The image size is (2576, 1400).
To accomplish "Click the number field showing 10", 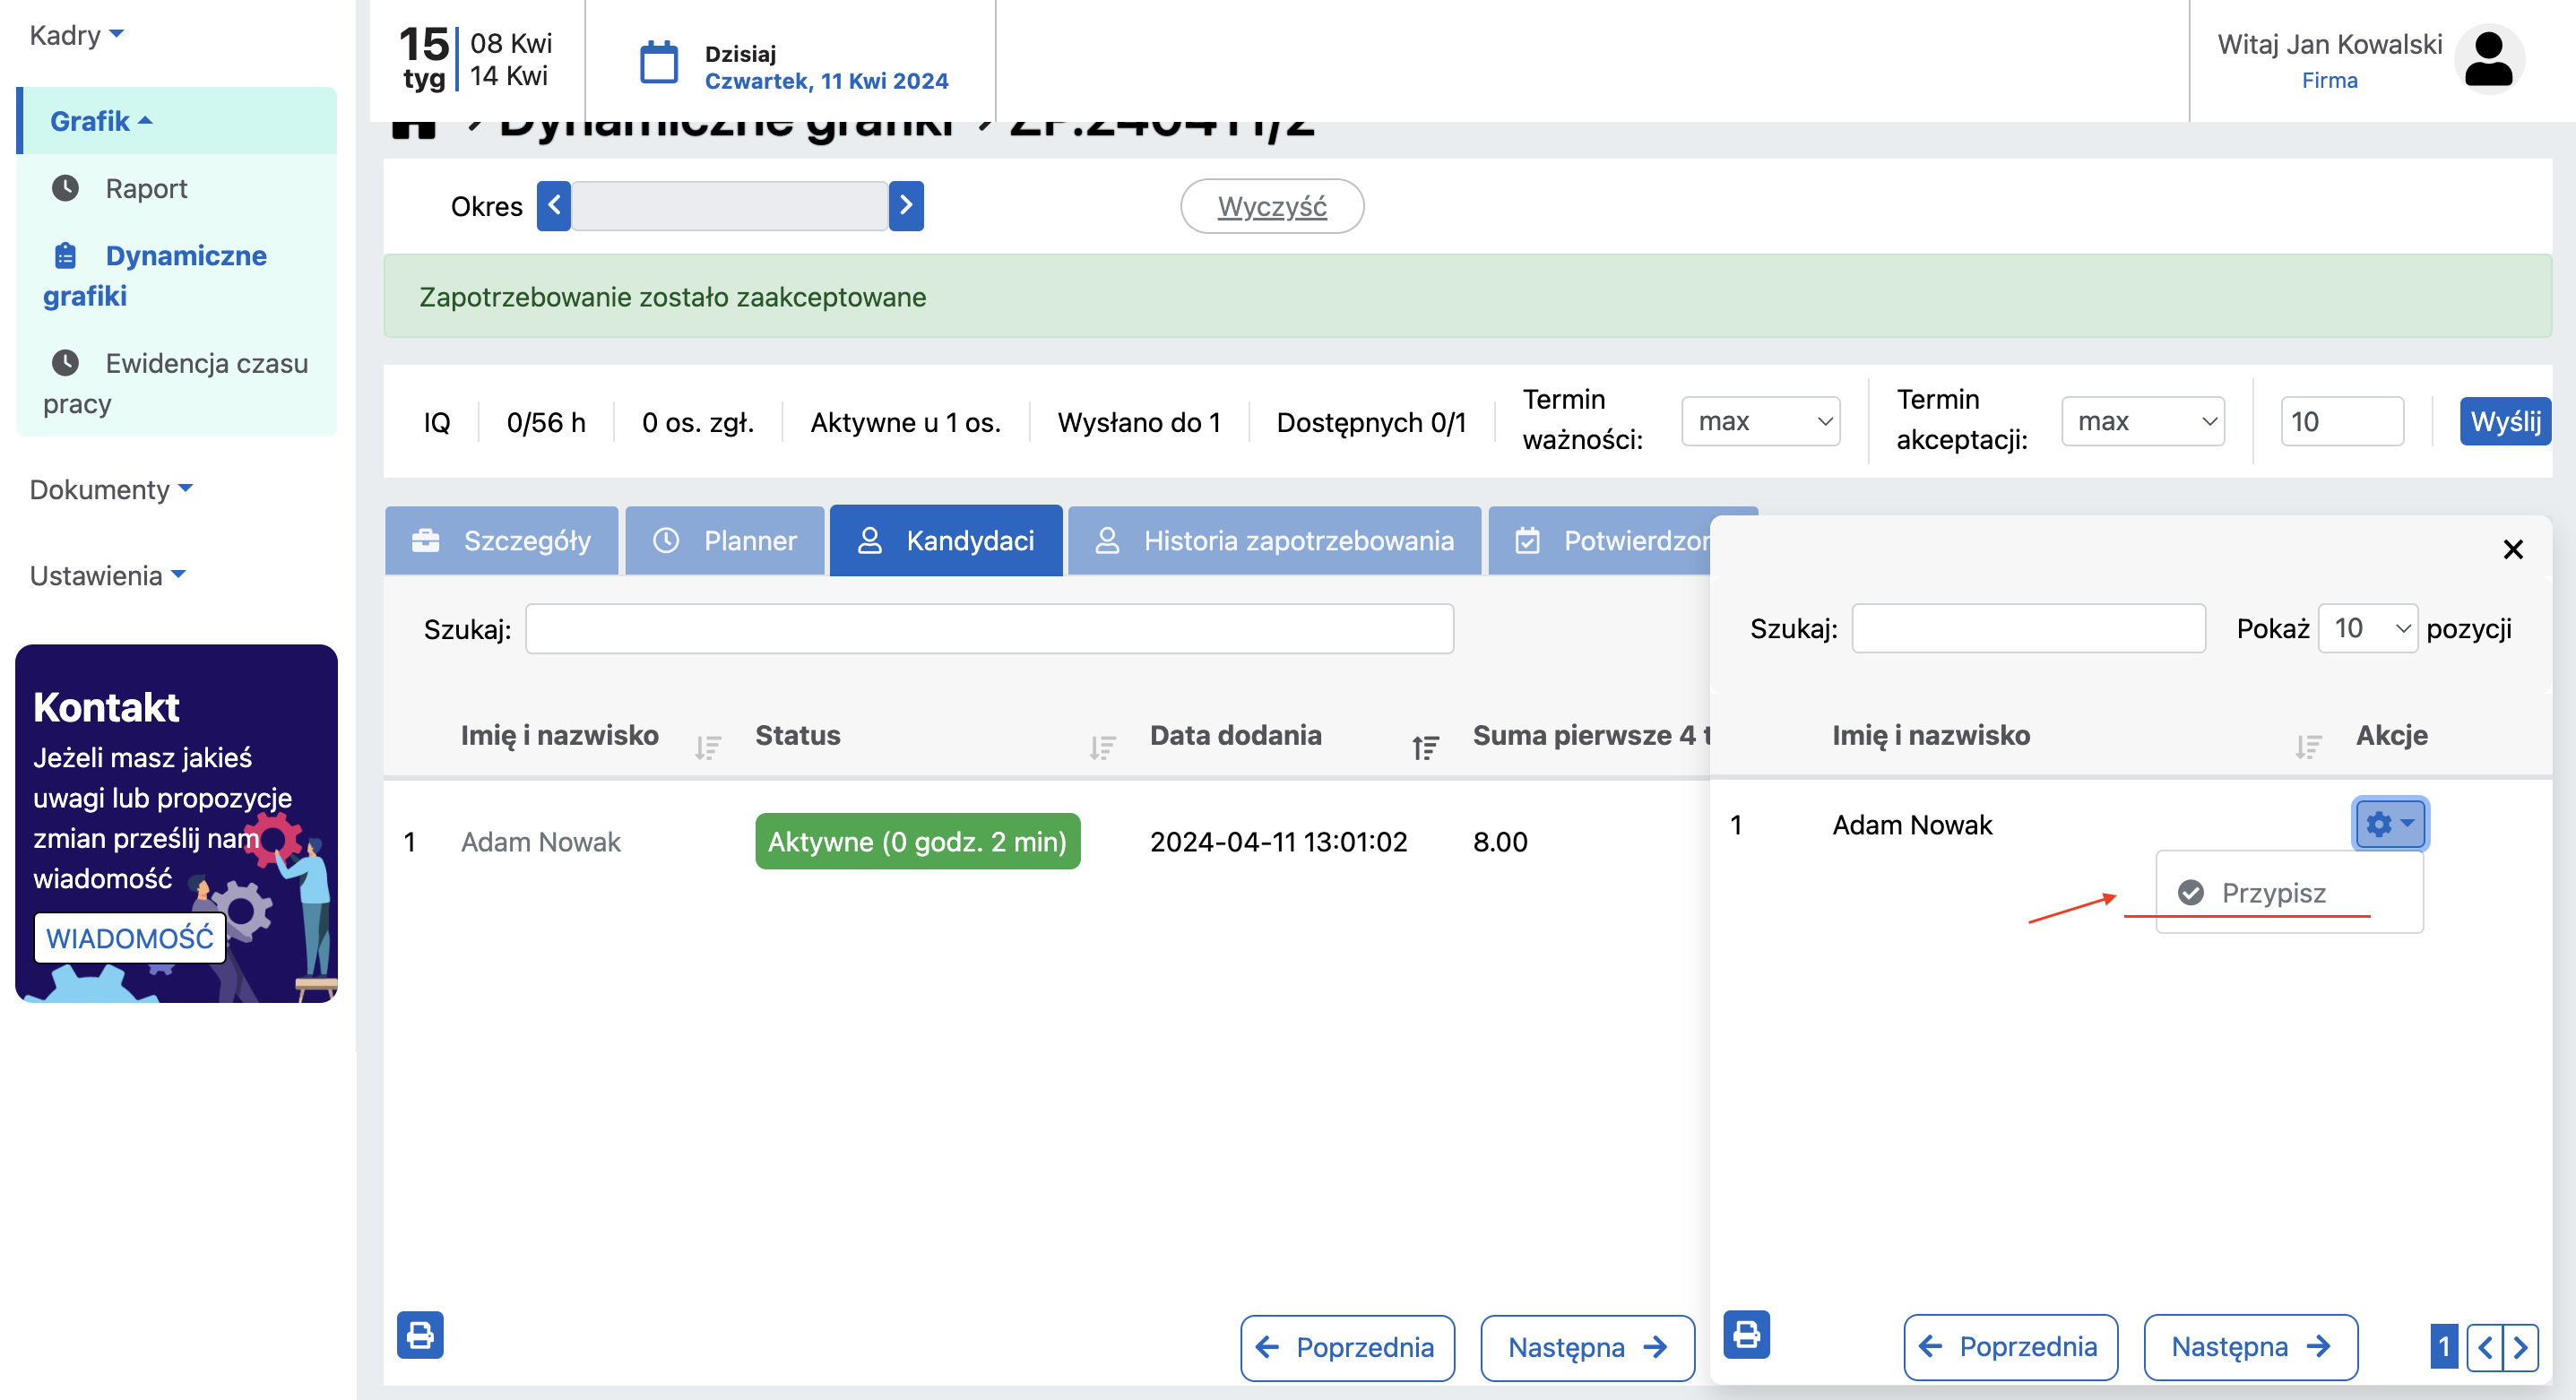I will click(2342, 421).
